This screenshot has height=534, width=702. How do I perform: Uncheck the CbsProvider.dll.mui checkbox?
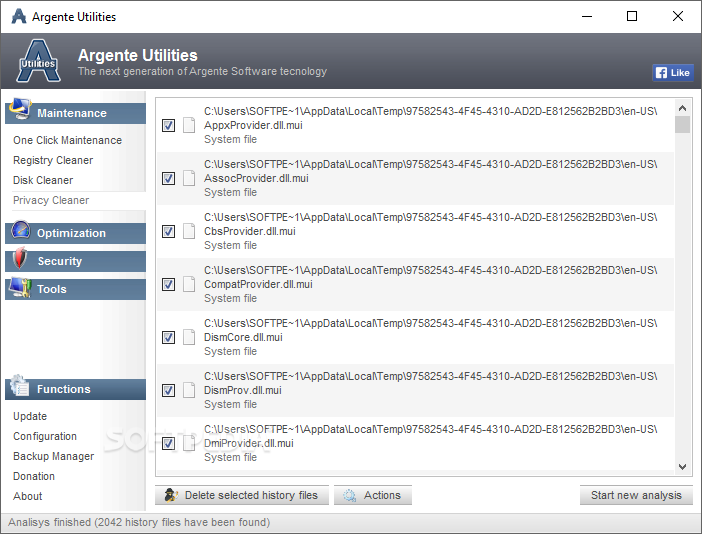coord(168,231)
